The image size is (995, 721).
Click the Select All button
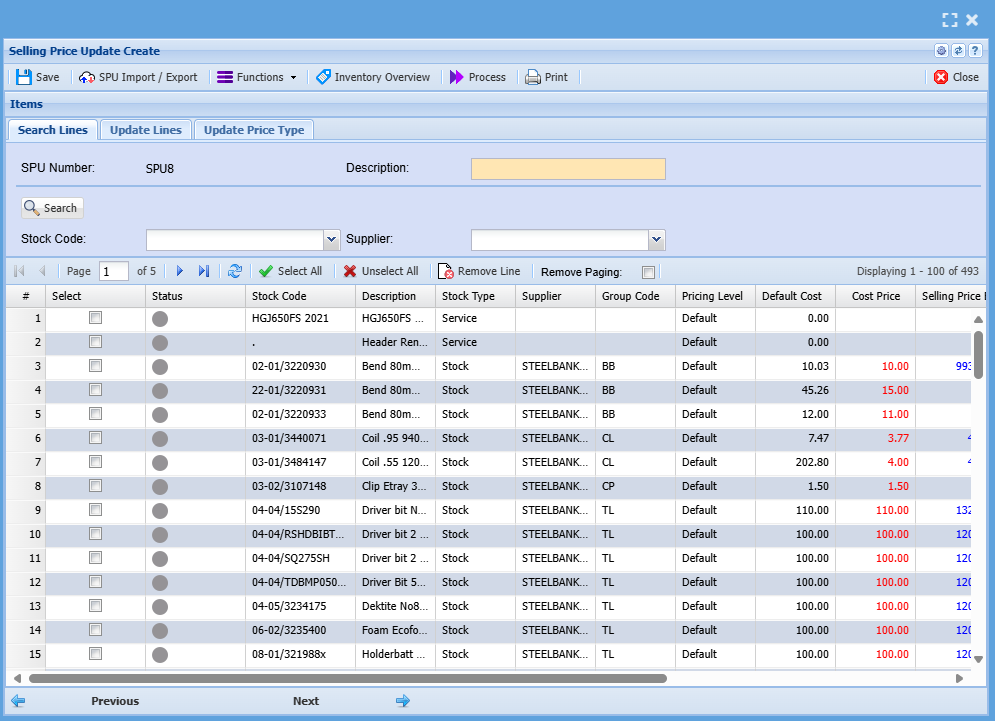[x=290, y=271]
